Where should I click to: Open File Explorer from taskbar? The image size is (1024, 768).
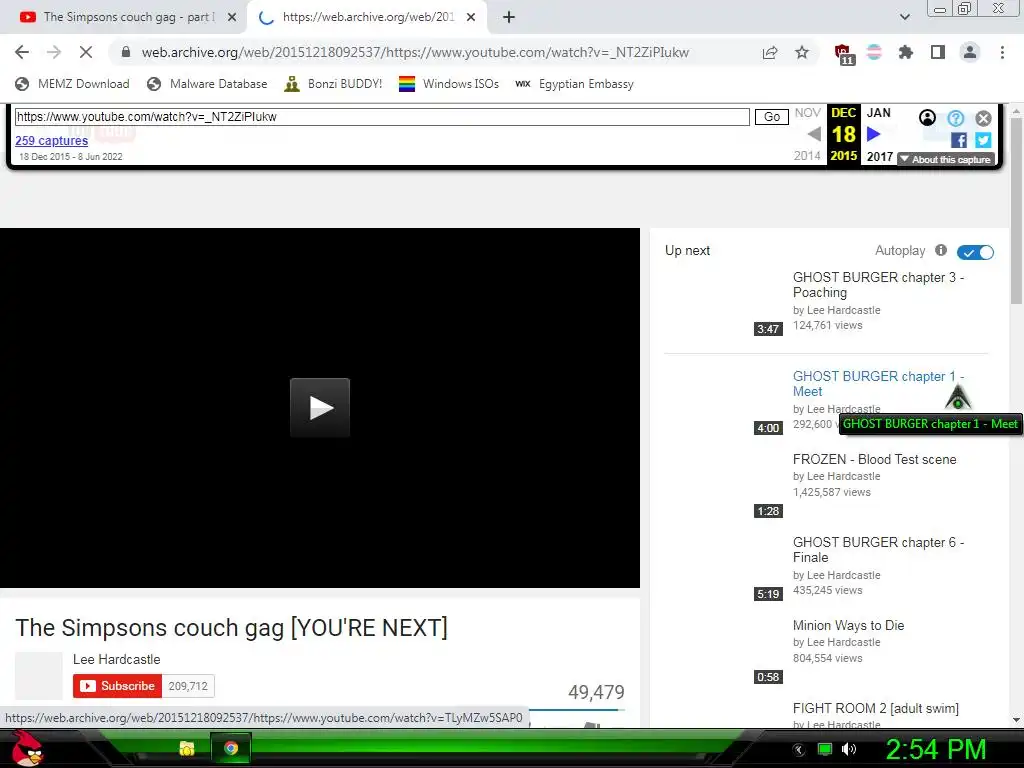pos(187,748)
